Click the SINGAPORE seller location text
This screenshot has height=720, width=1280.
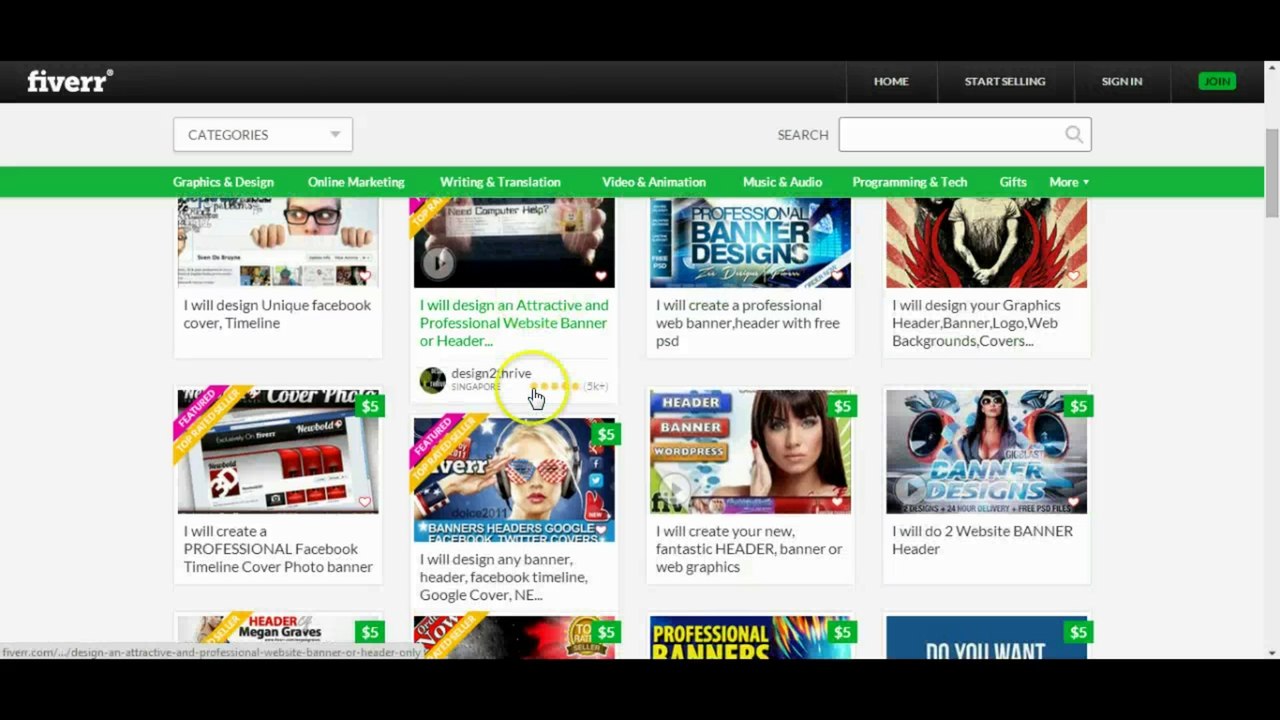476,387
